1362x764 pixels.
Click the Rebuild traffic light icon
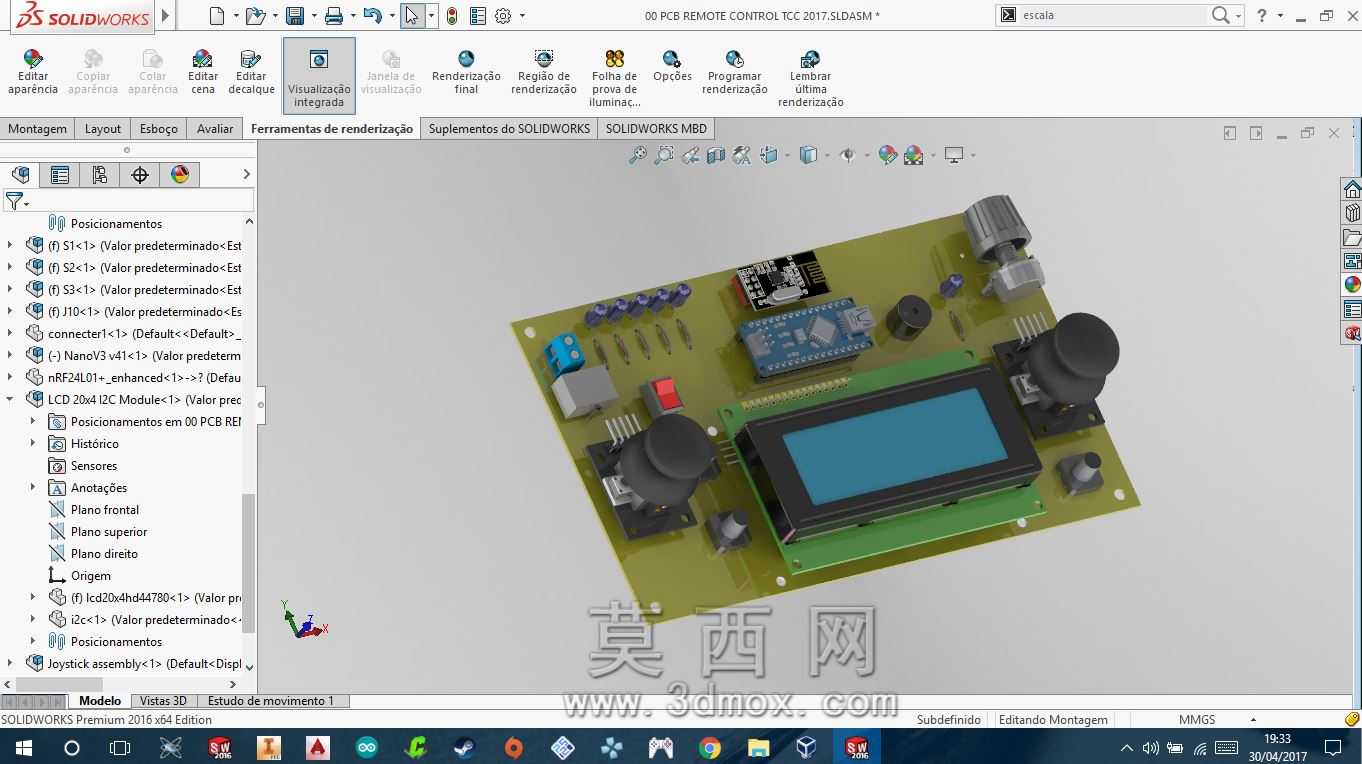pyautogui.click(x=452, y=15)
